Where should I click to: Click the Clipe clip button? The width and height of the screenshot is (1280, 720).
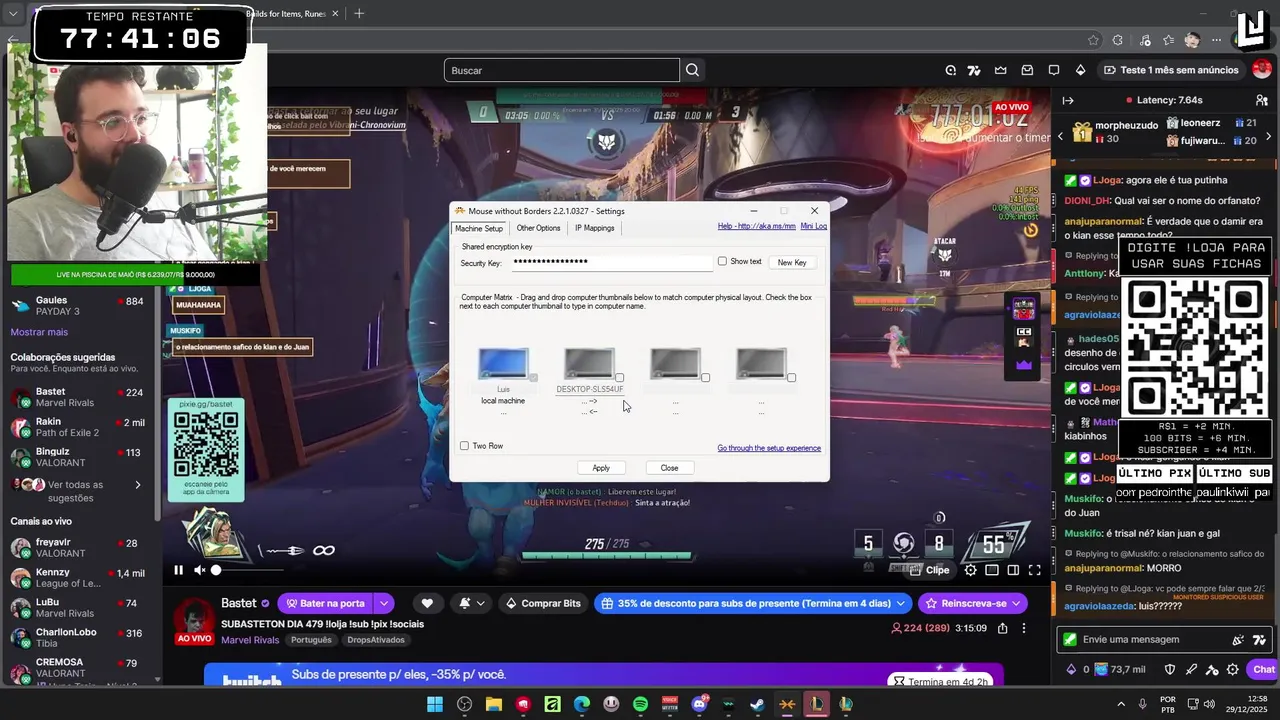(930, 570)
